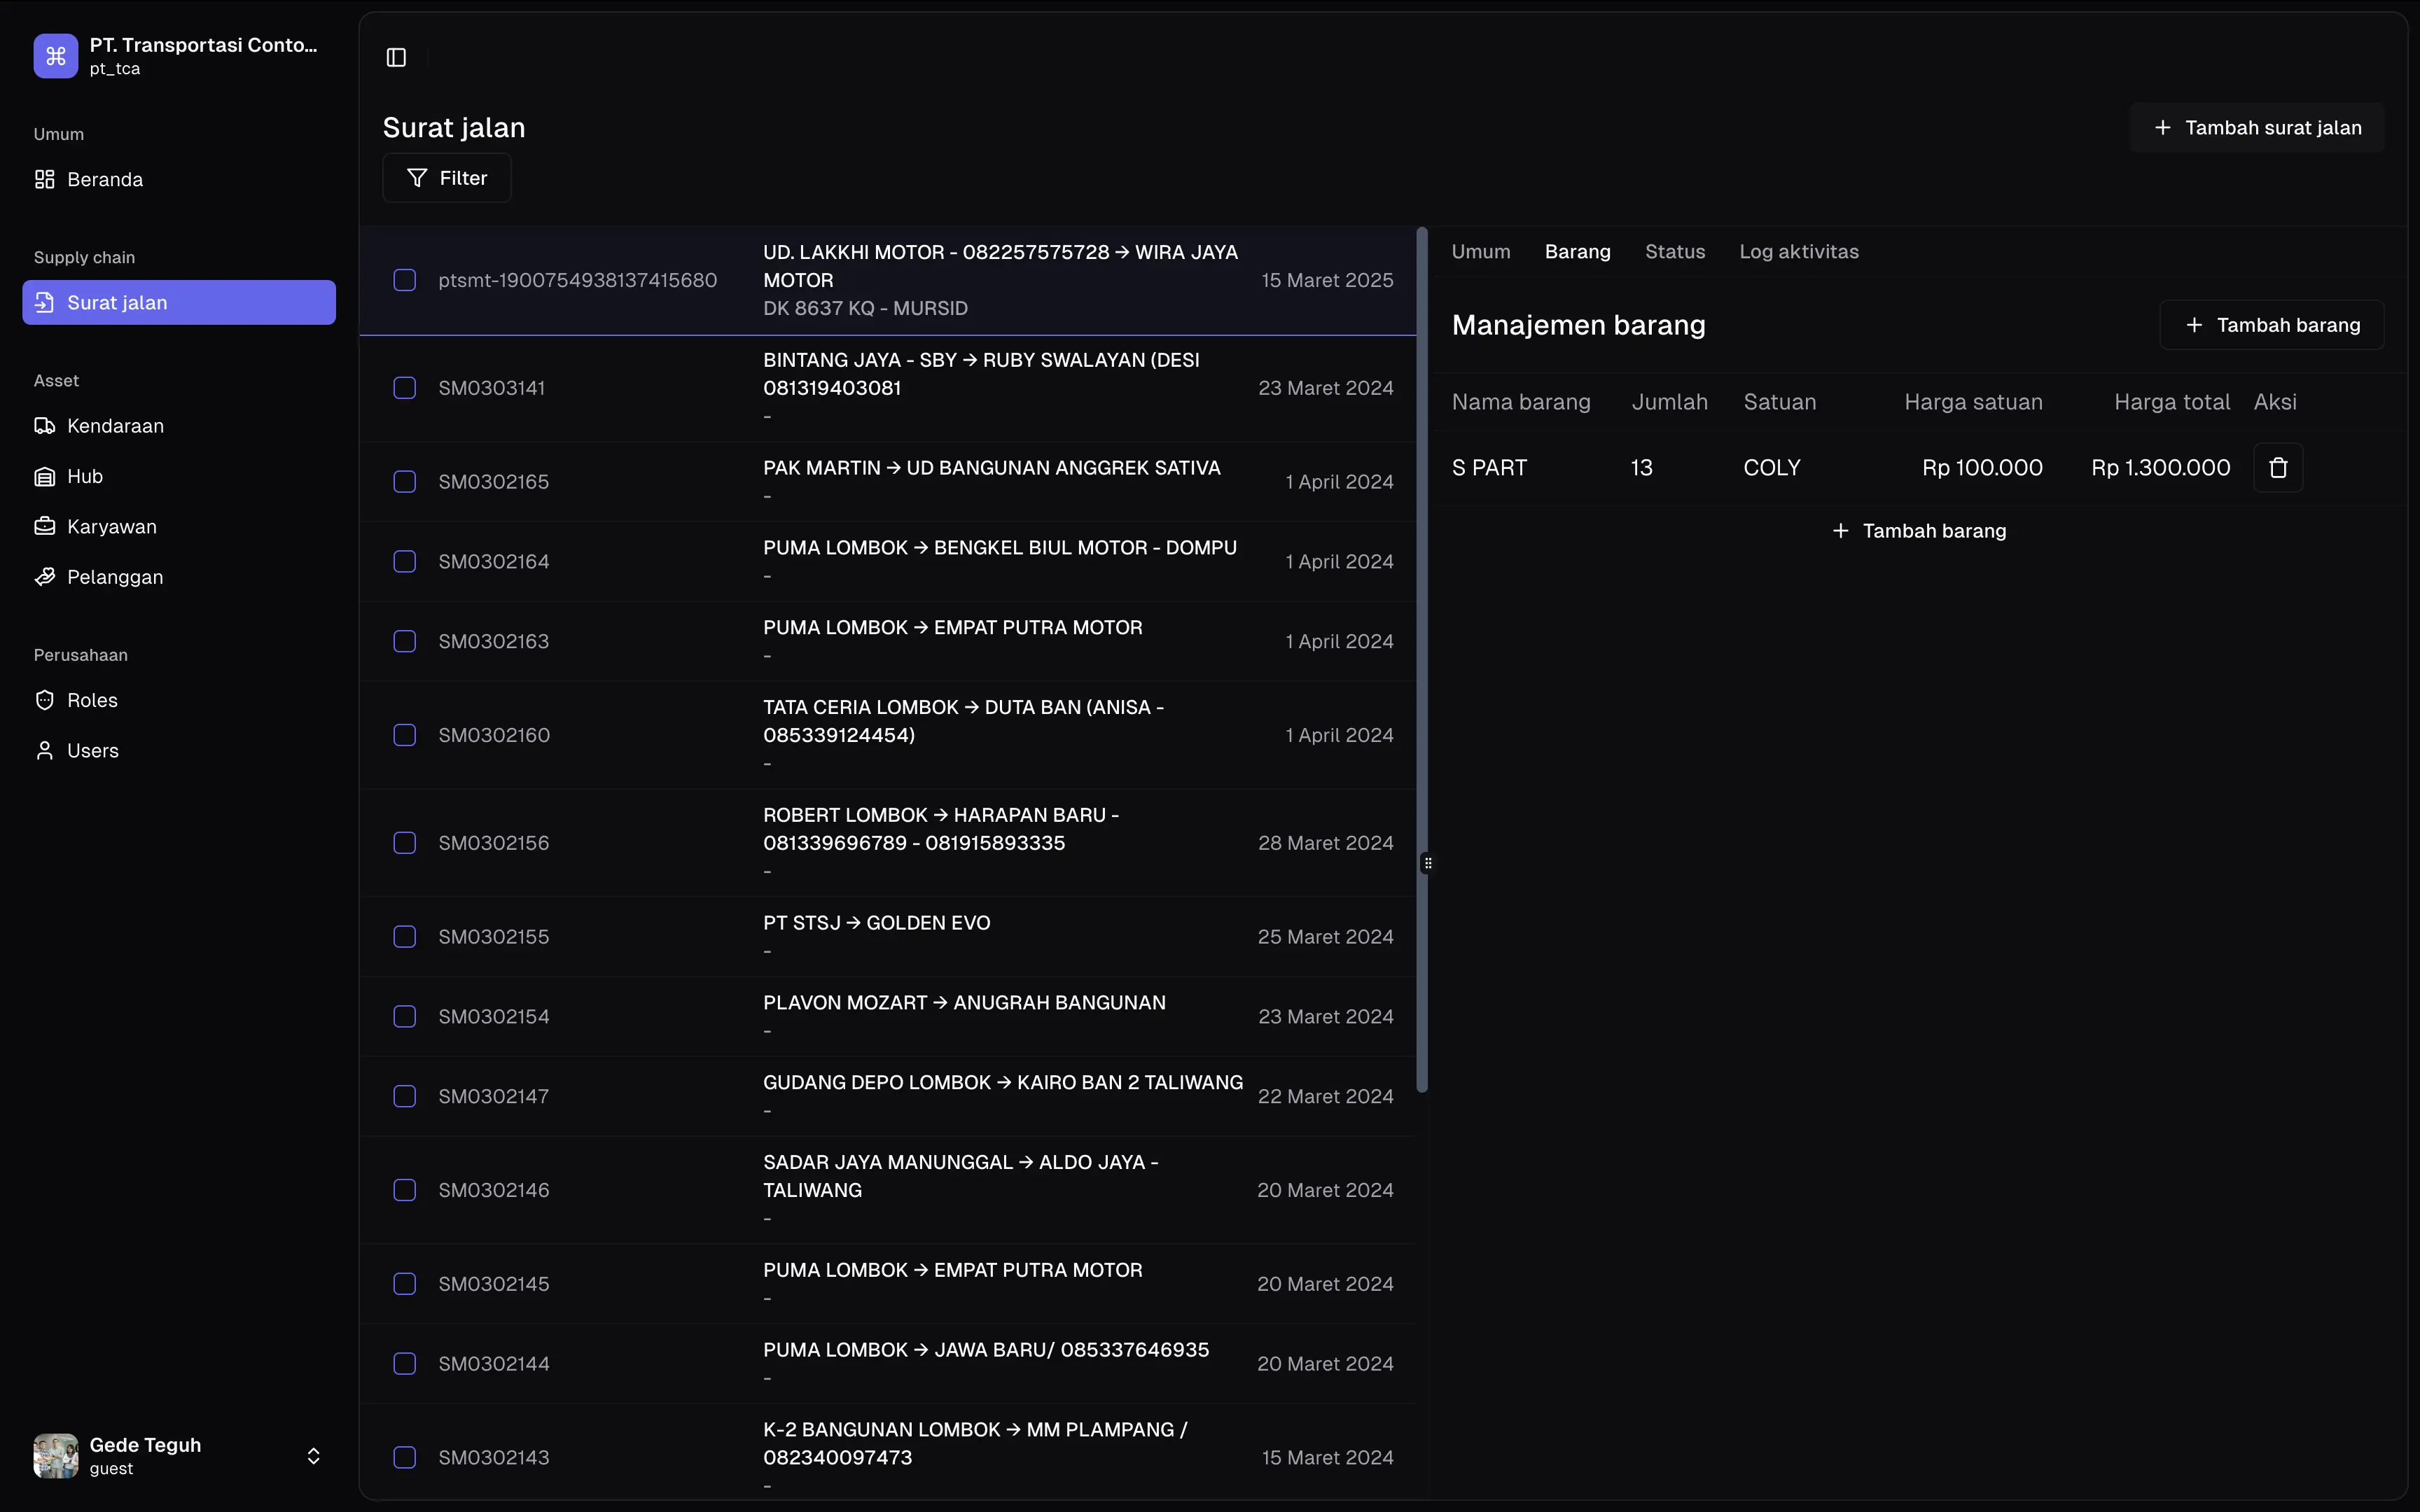Go to Beranda dashboard
This screenshot has width=2420, height=1512.
(x=104, y=180)
